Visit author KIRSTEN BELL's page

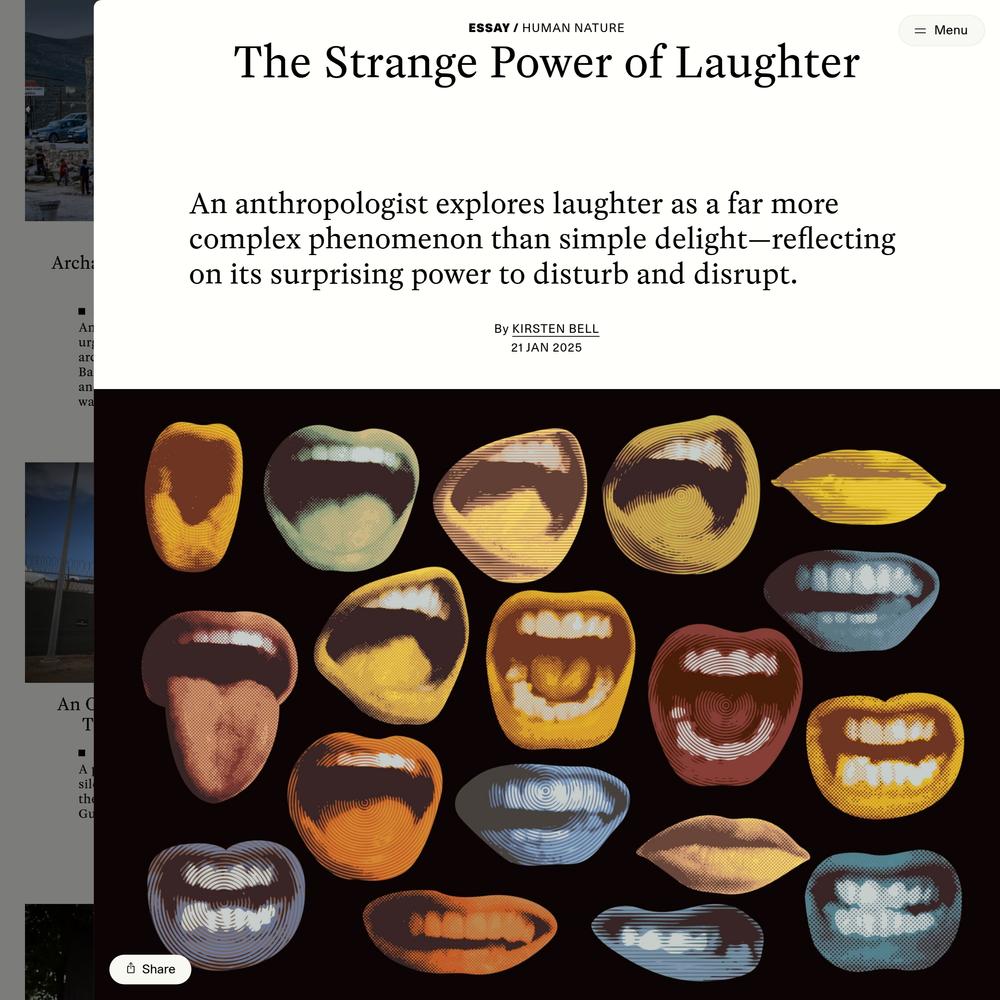[555, 329]
